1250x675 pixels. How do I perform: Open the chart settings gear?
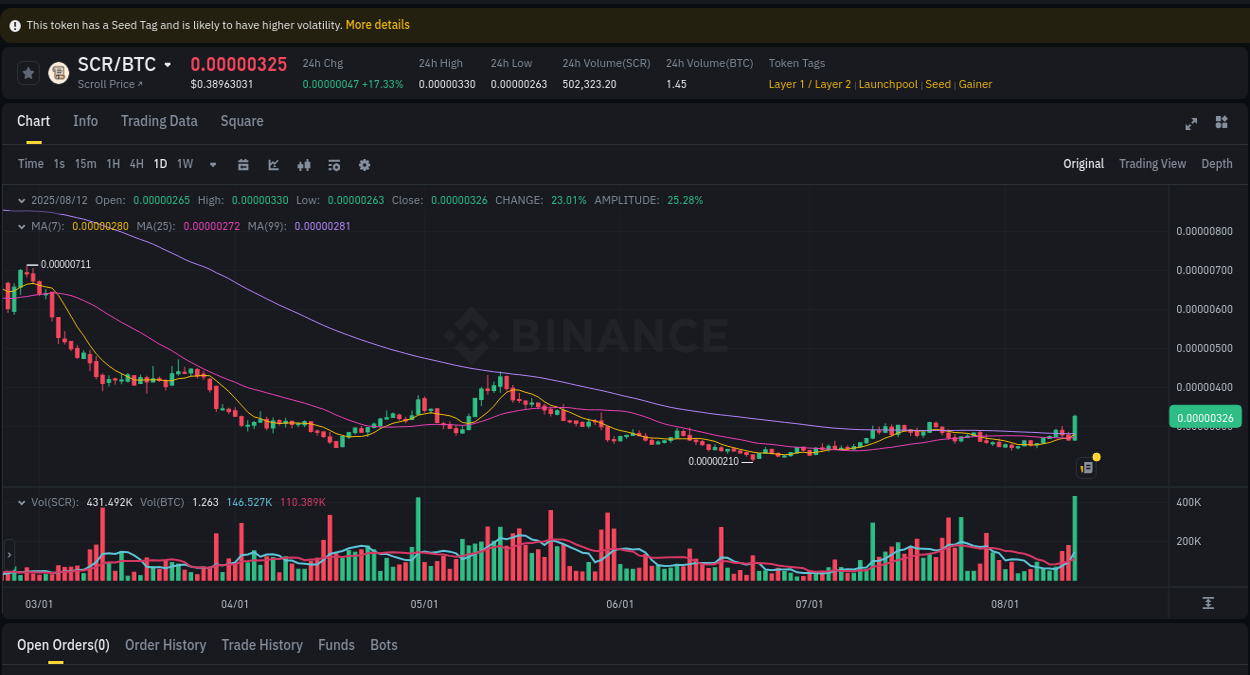click(x=364, y=164)
